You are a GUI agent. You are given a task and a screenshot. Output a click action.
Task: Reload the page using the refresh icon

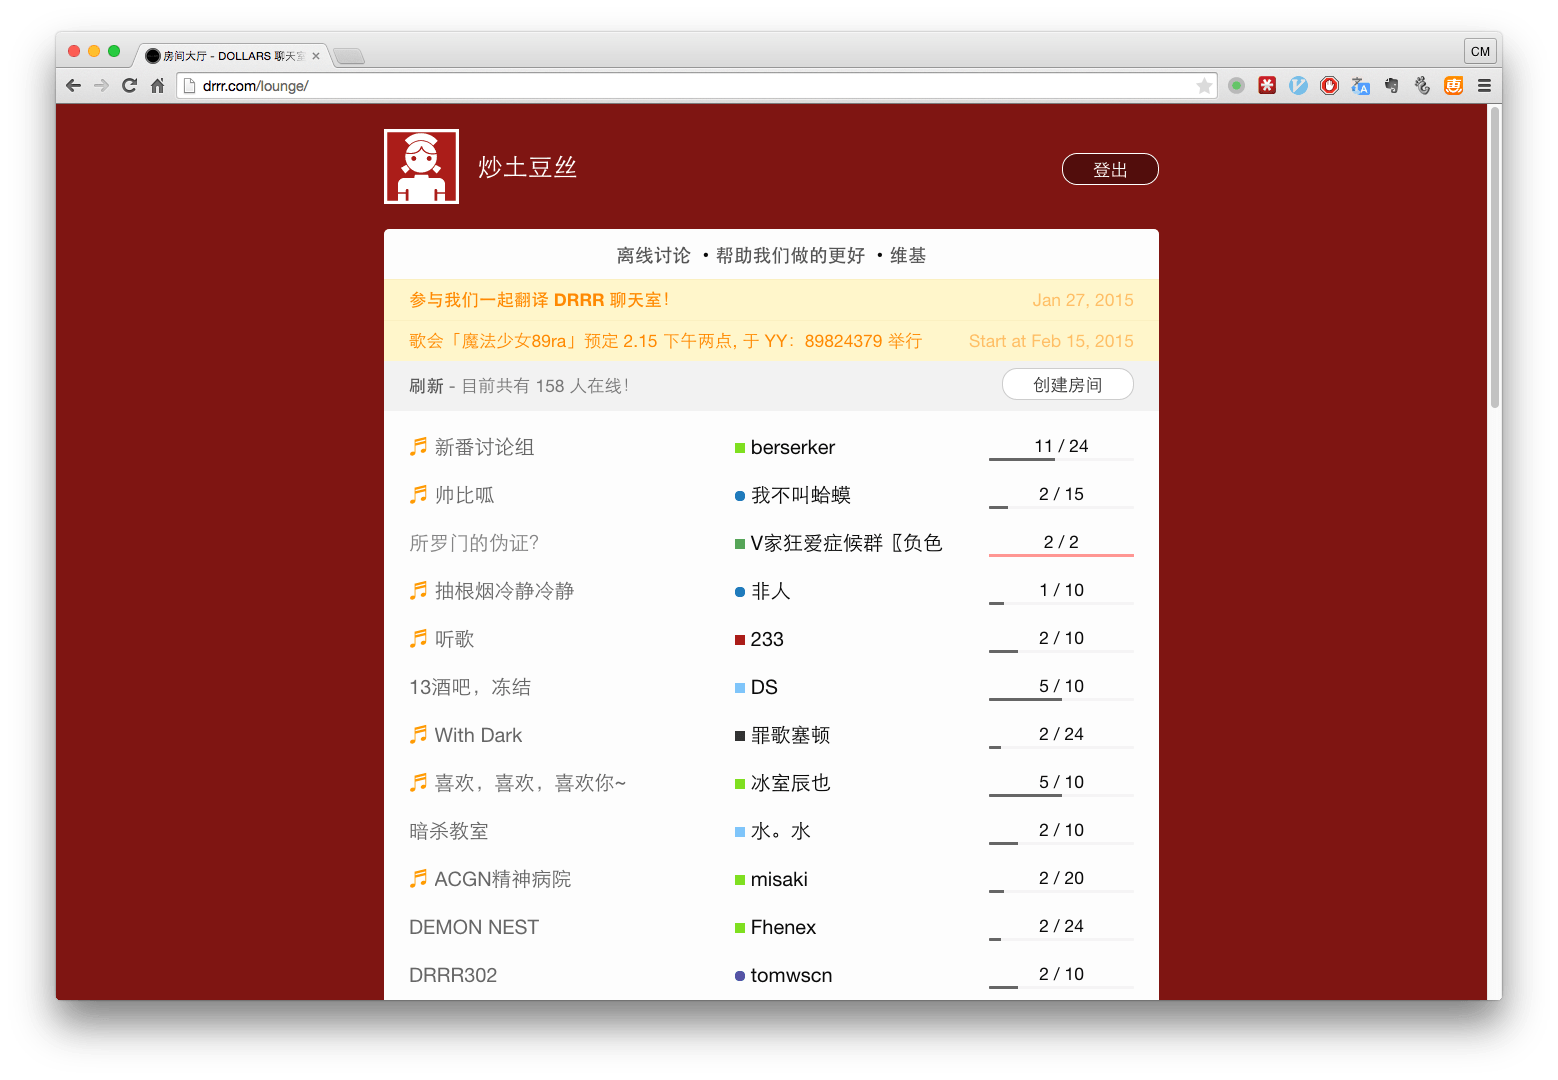click(x=129, y=86)
